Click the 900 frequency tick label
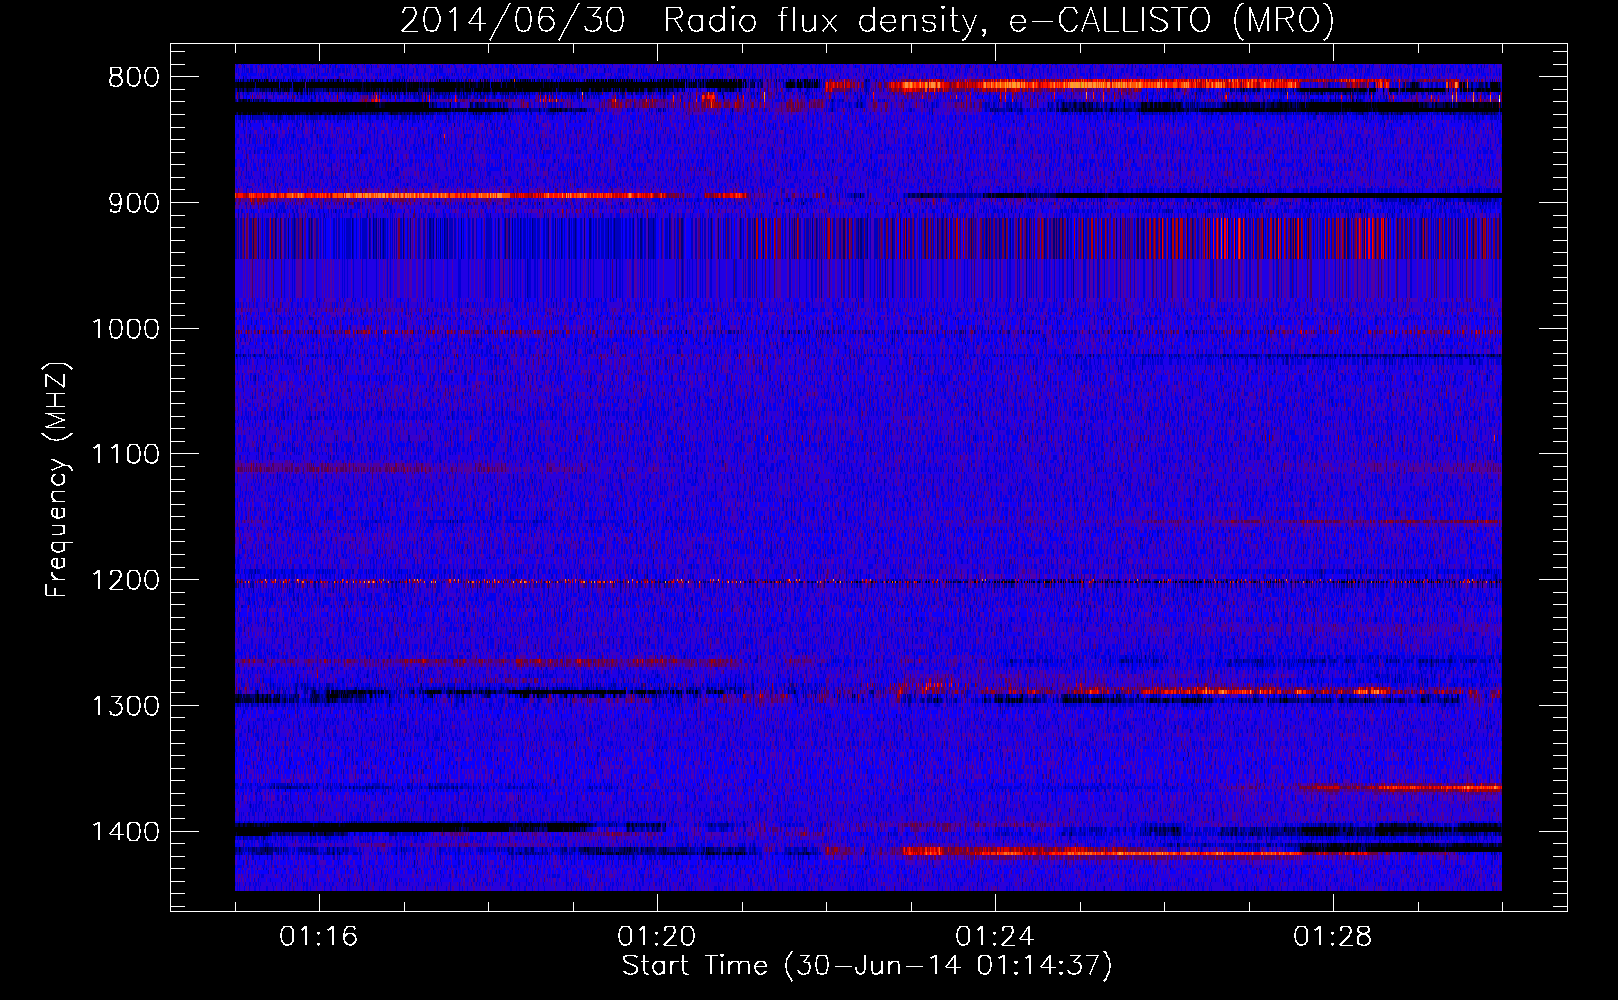1618x1000 pixels. pyautogui.click(x=133, y=203)
